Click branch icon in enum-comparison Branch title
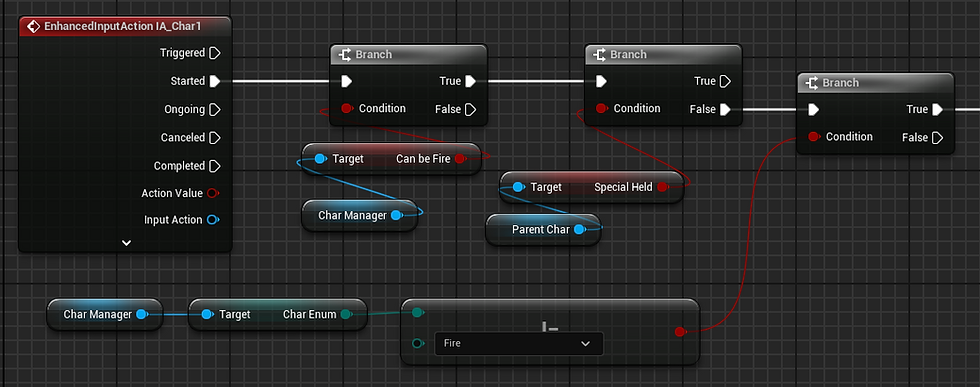The image size is (980, 387). click(x=812, y=83)
